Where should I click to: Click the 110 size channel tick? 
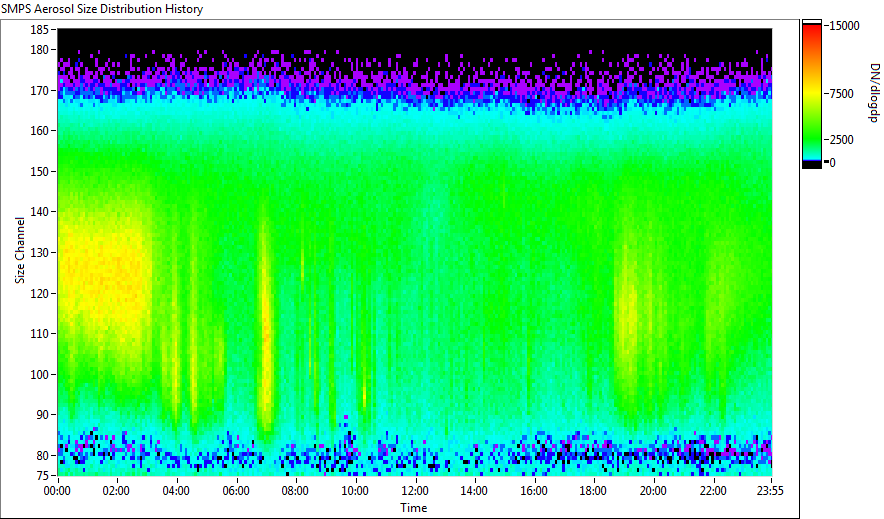coord(39,334)
